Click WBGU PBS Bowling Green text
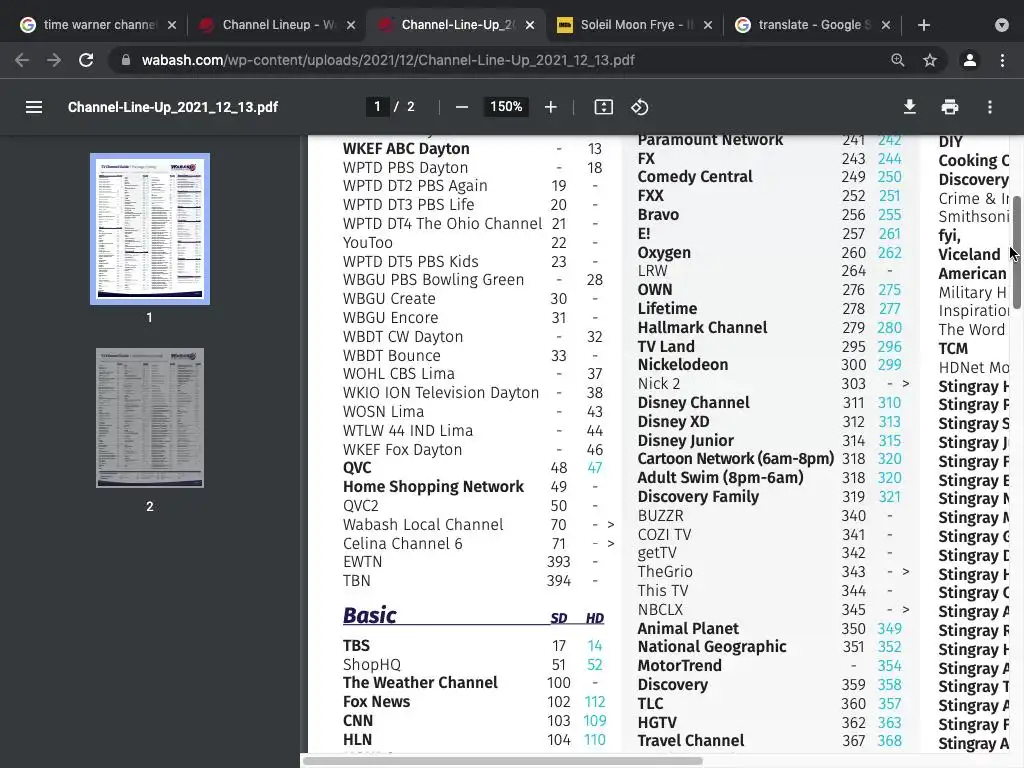Image resolution: width=1024 pixels, height=768 pixels. (x=433, y=280)
